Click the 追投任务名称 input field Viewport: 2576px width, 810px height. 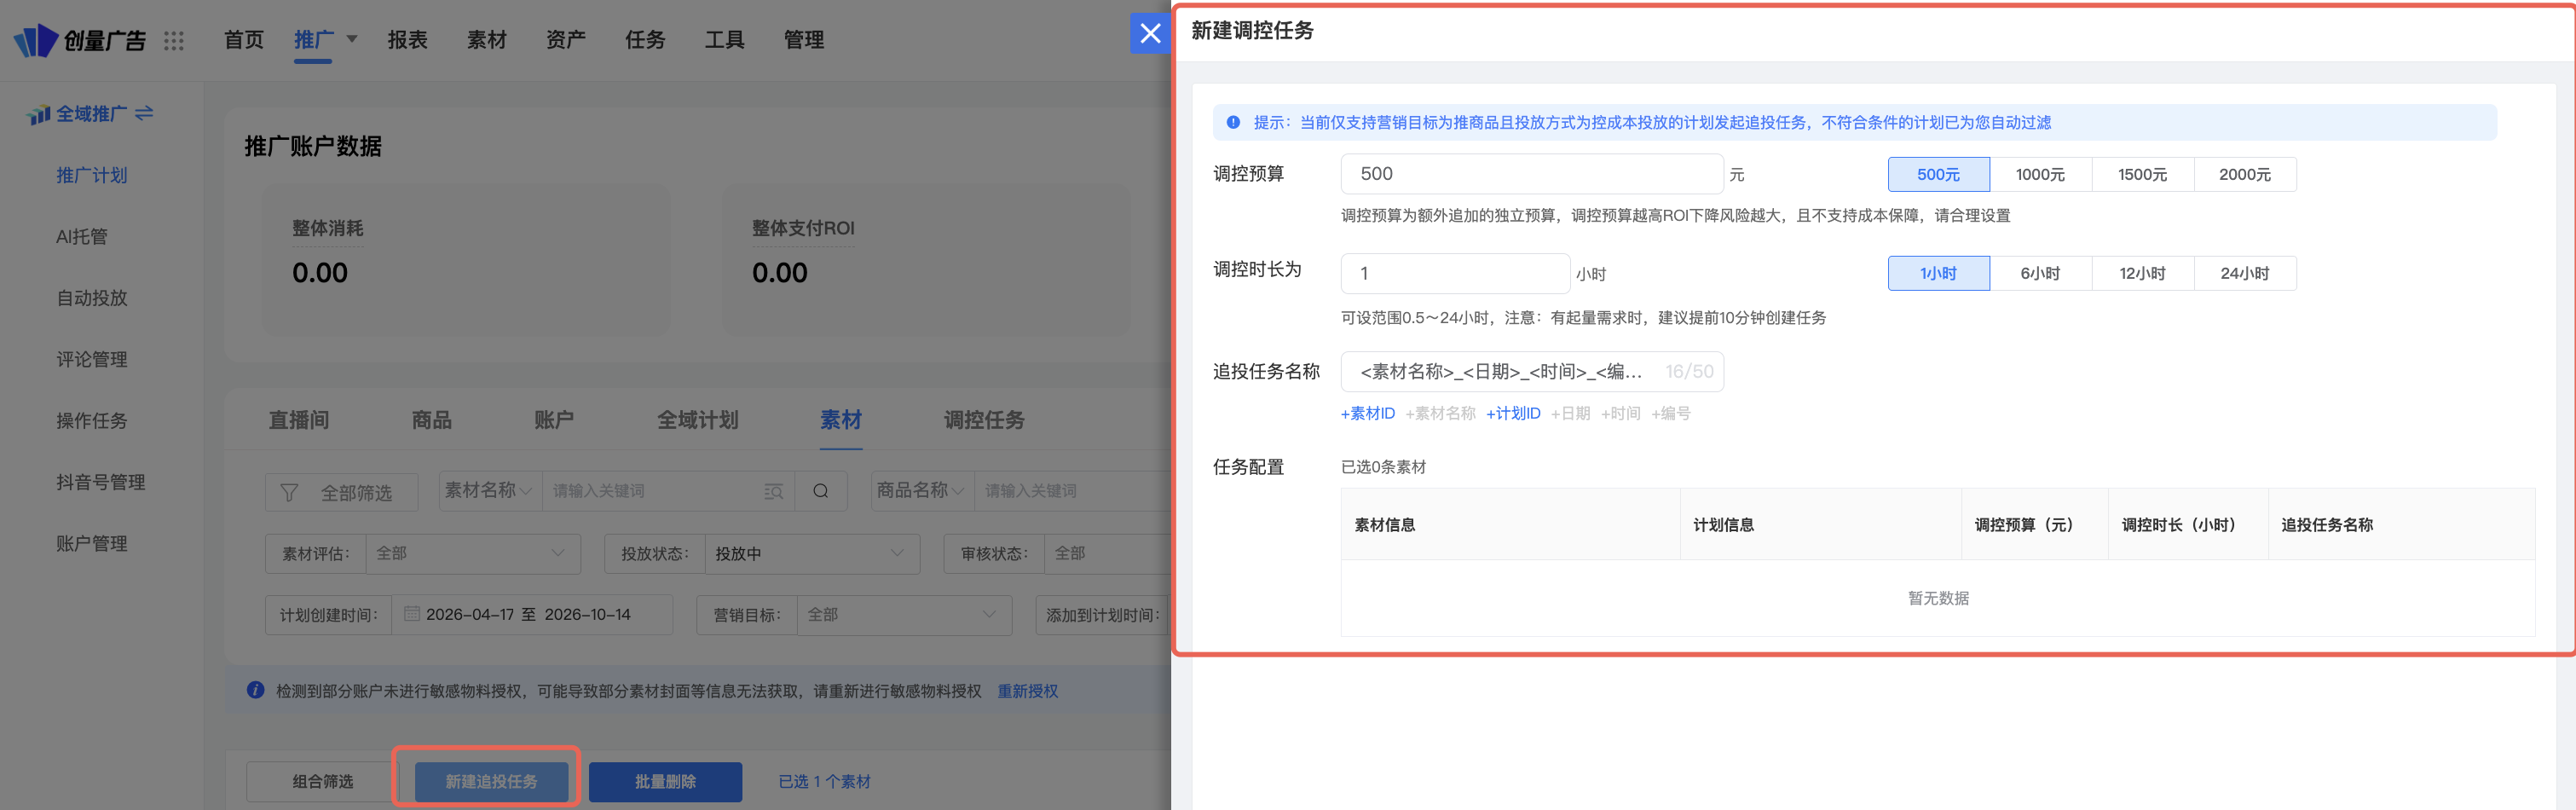[x=1532, y=371]
